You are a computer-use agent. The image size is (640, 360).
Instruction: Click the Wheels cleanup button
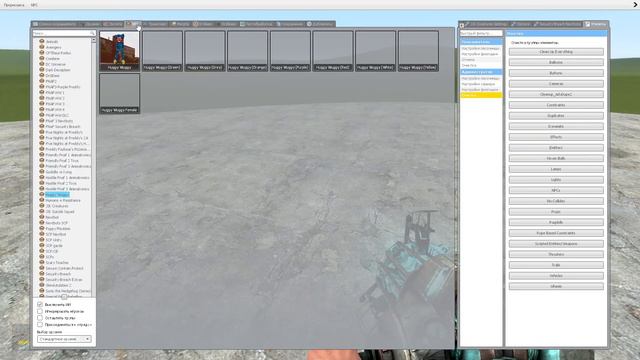(556, 286)
